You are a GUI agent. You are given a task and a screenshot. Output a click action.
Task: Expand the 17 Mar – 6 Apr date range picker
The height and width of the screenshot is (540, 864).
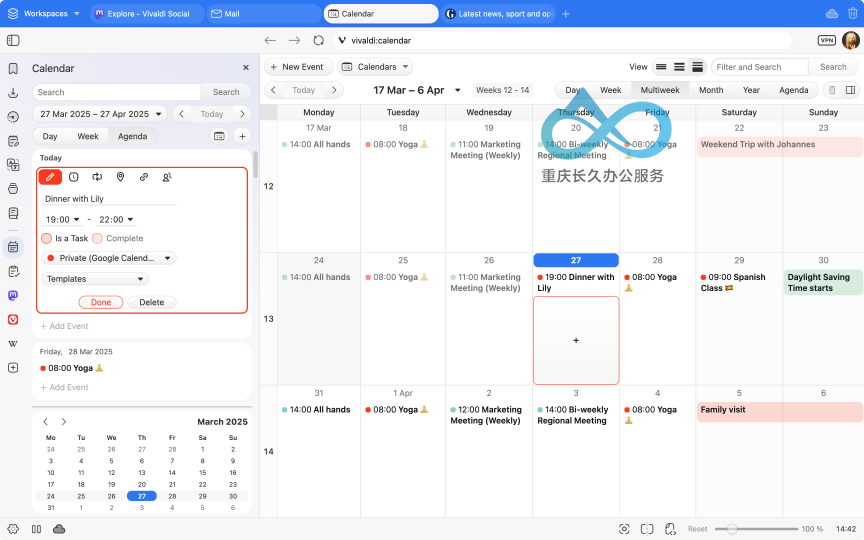(417, 90)
